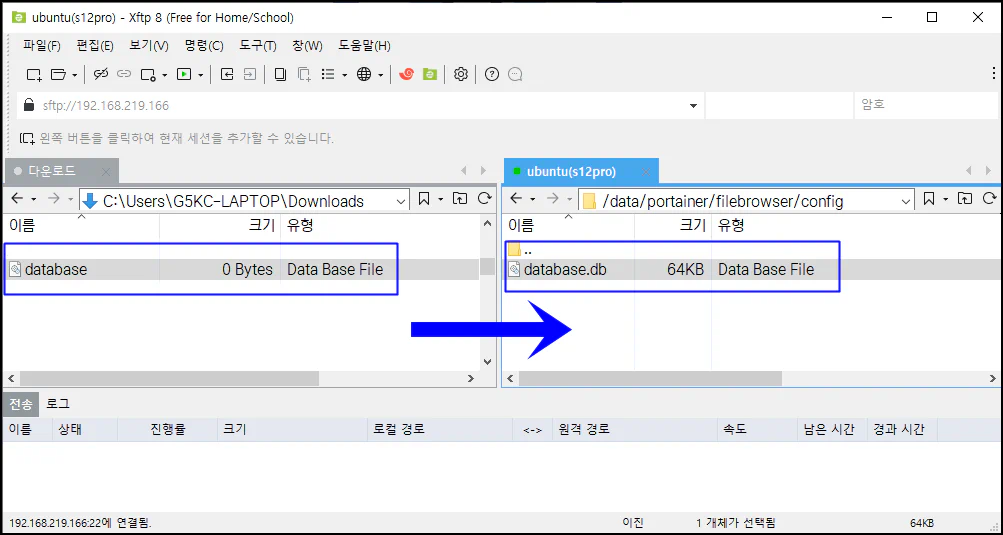
Task: Sort local pane by 크기 column
Action: pos(220,225)
